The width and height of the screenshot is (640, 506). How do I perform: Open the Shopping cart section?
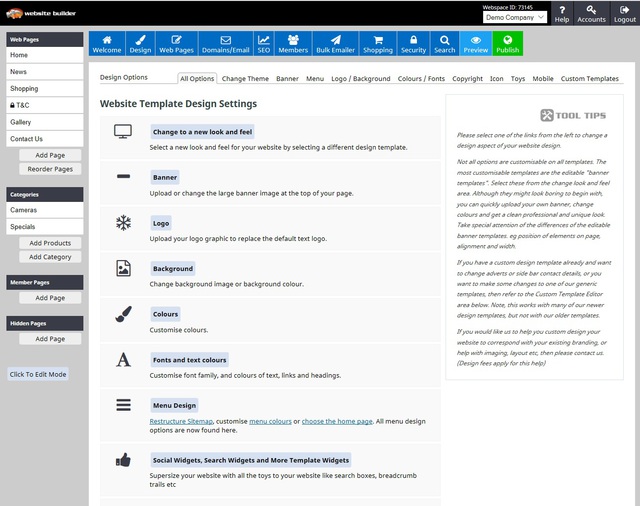pyautogui.click(x=377, y=43)
